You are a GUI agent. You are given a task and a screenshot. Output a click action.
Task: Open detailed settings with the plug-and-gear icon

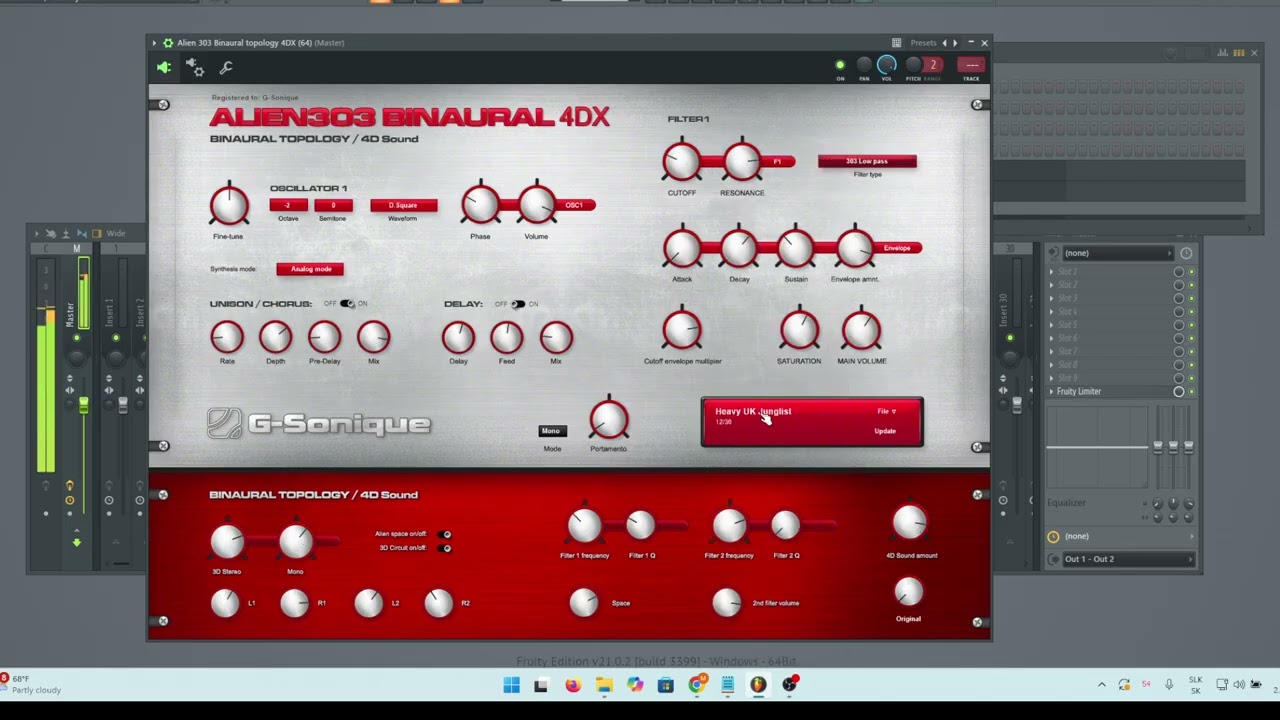tap(195, 67)
